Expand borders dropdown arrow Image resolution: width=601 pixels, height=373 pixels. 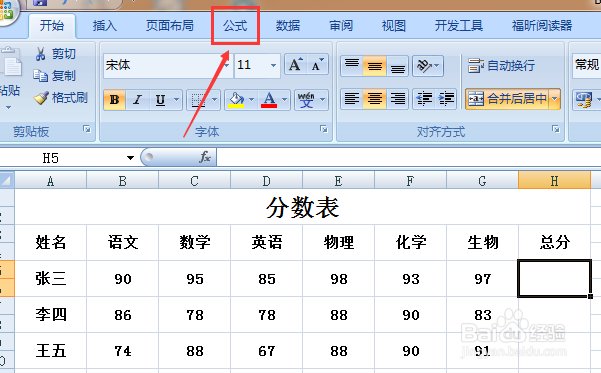pyautogui.click(x=214, y=100)
